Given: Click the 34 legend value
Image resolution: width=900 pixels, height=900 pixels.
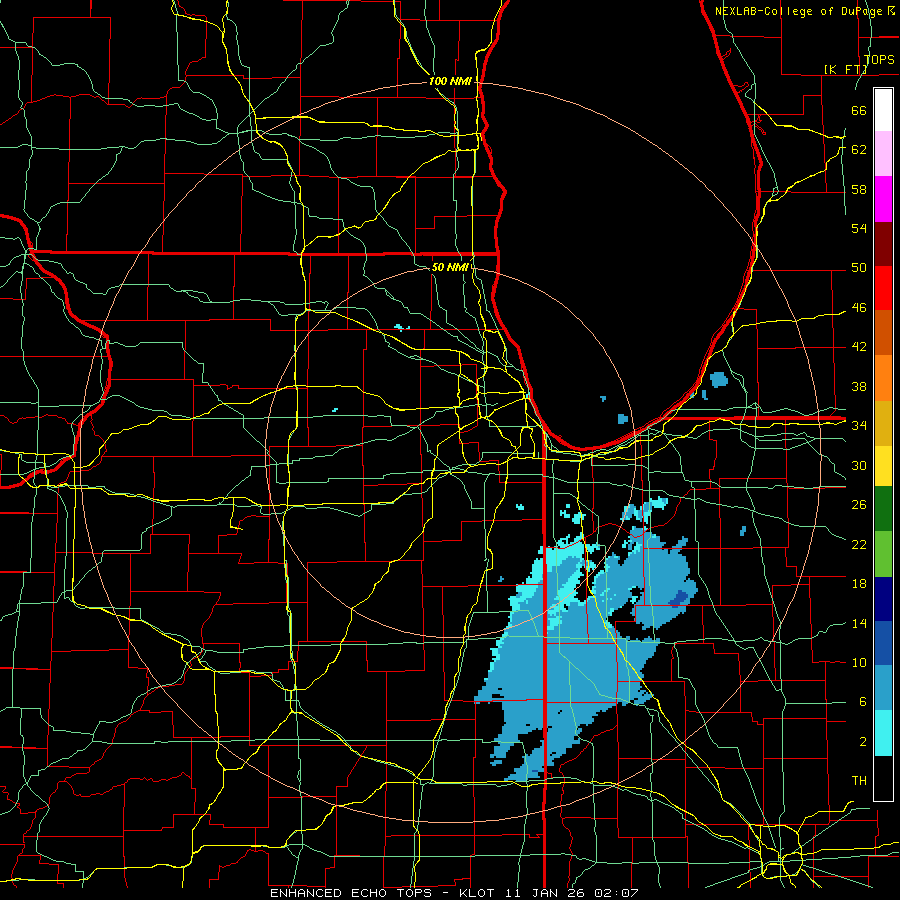Looking at the screenshot, I should click(x=859, y=426).
